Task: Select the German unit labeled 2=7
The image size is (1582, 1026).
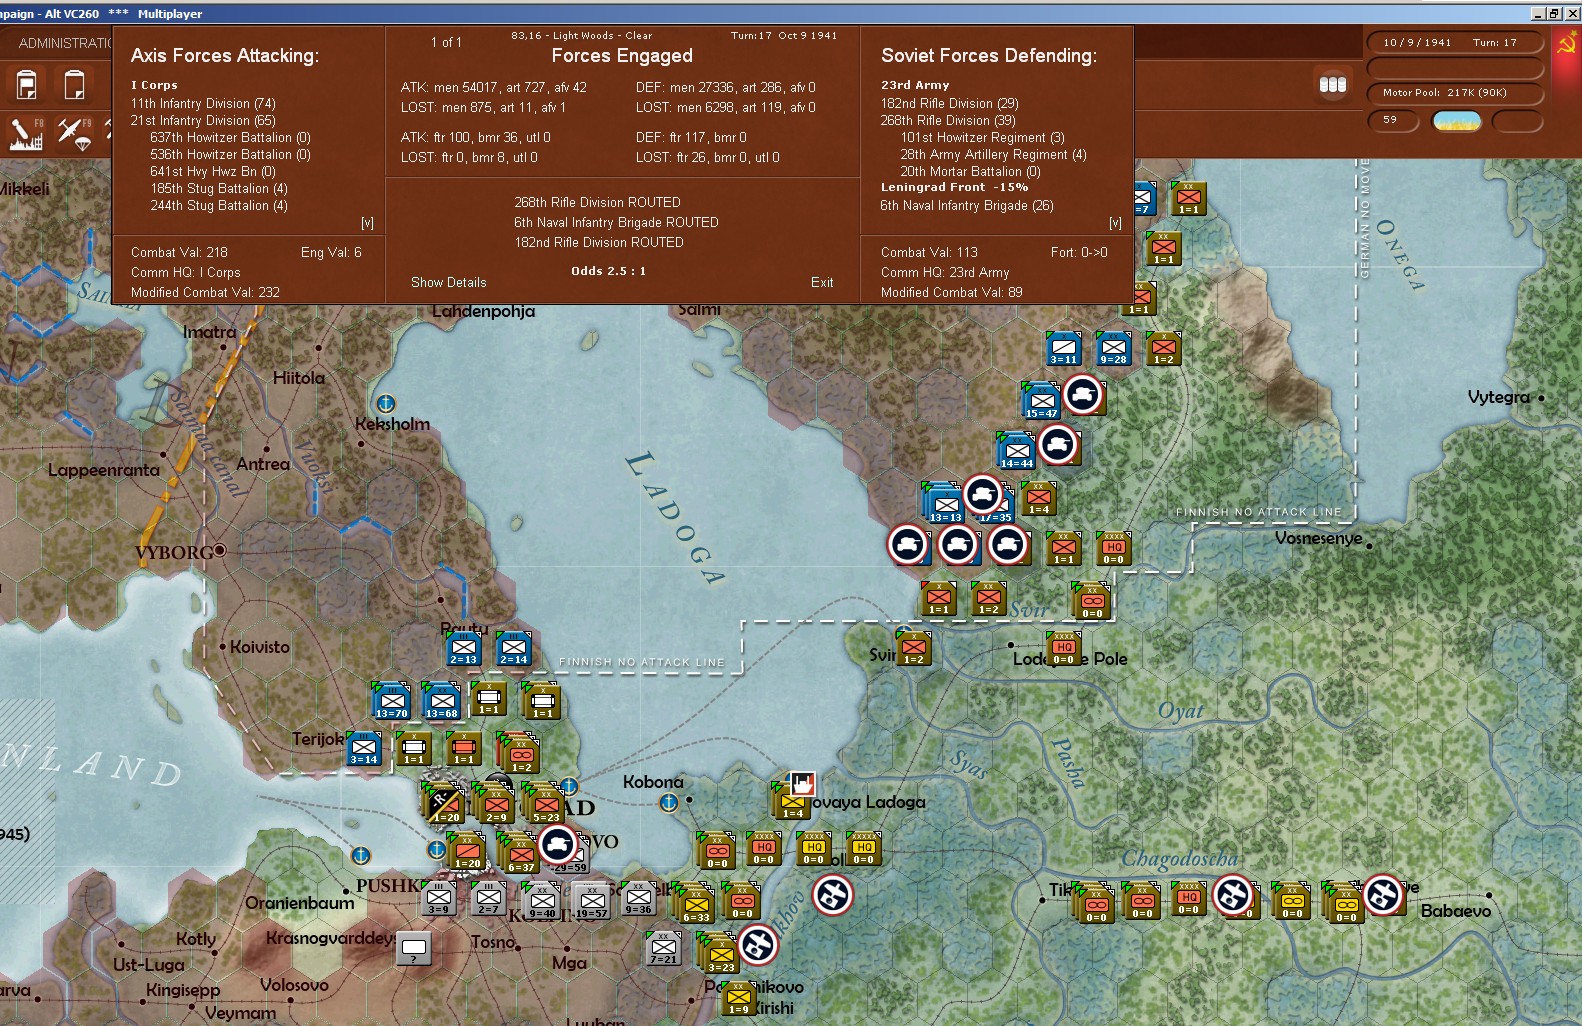Action: (488, 897)
